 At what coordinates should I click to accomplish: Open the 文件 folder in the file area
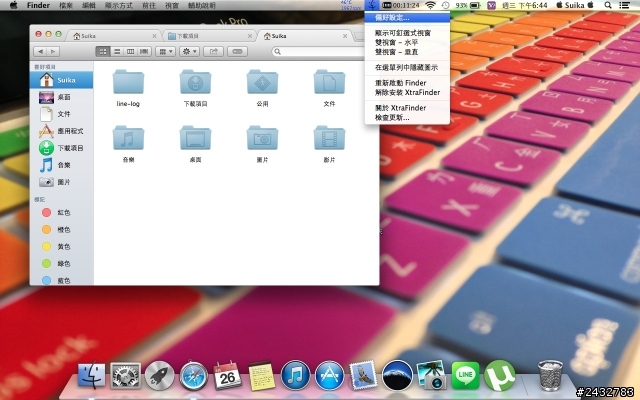[329, 82]
